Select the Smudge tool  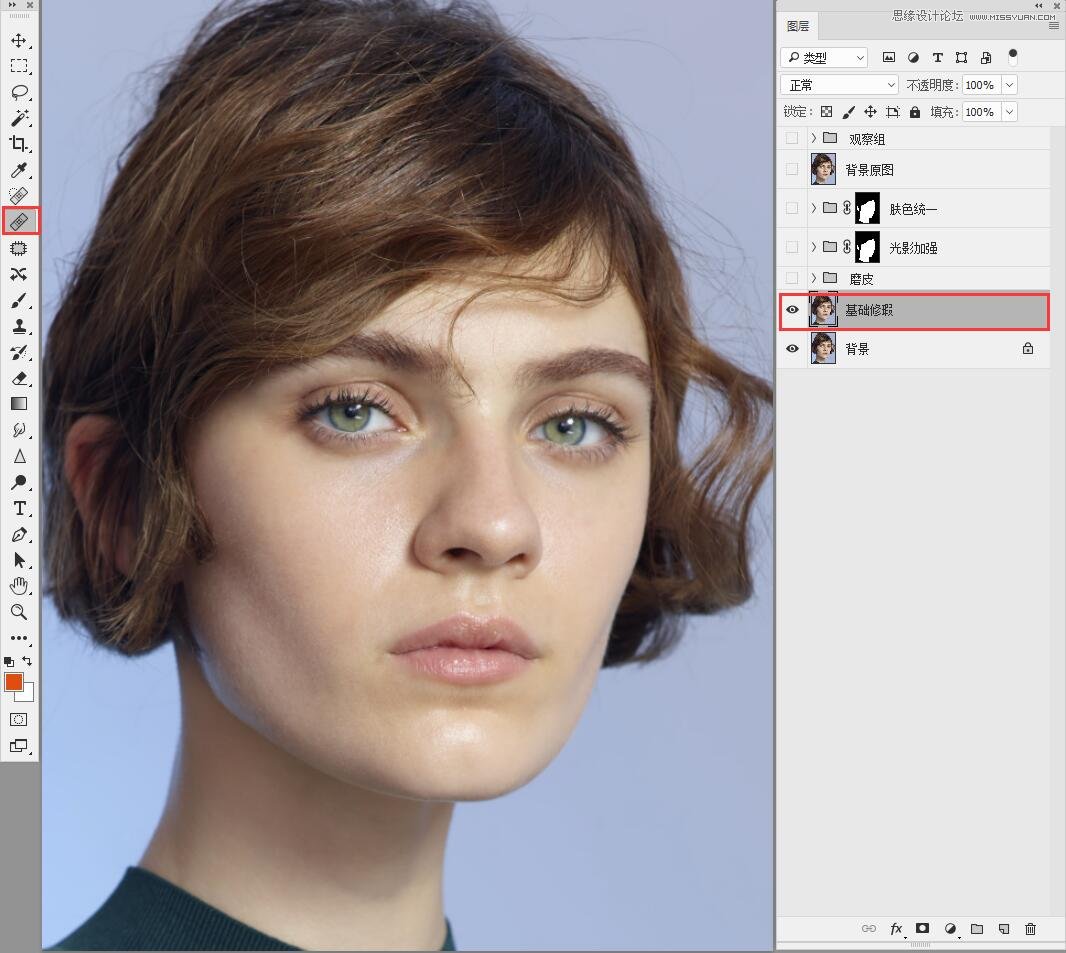click(x=19, y=430)
